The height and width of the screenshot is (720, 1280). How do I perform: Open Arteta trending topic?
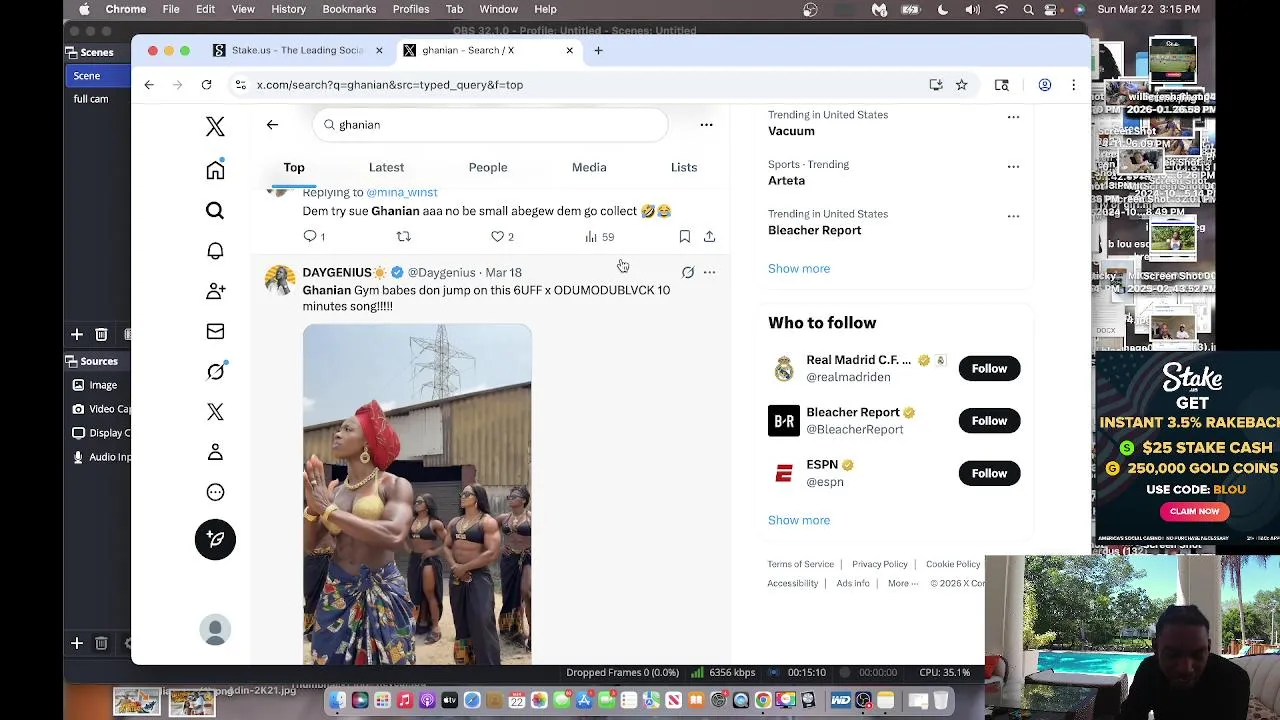click(786, 181)
